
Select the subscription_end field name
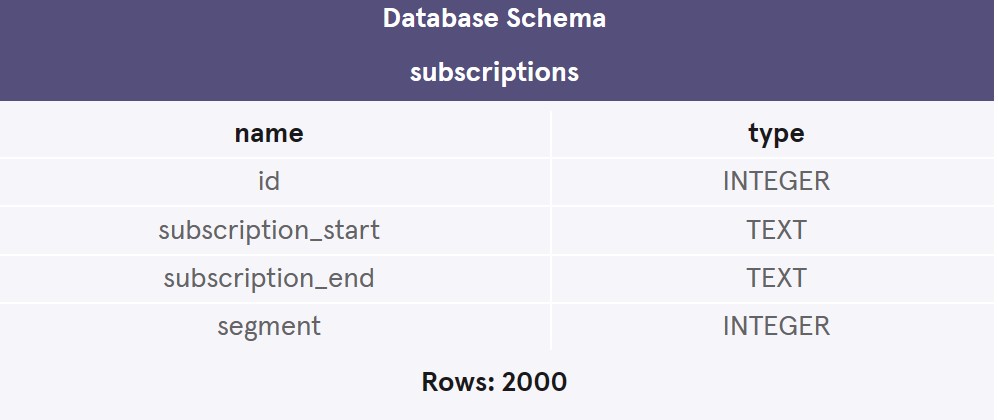[x=268, y=277]
